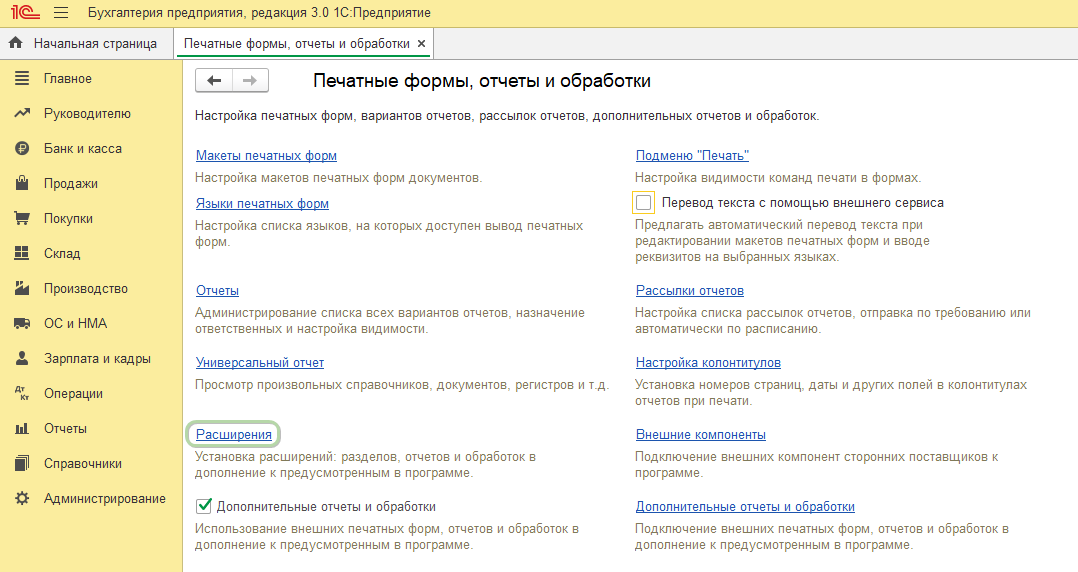Image resolution: width=1078 pixels, height=572 pixels.
Task: Go back with the left arrow button
Action: [214, 80]
